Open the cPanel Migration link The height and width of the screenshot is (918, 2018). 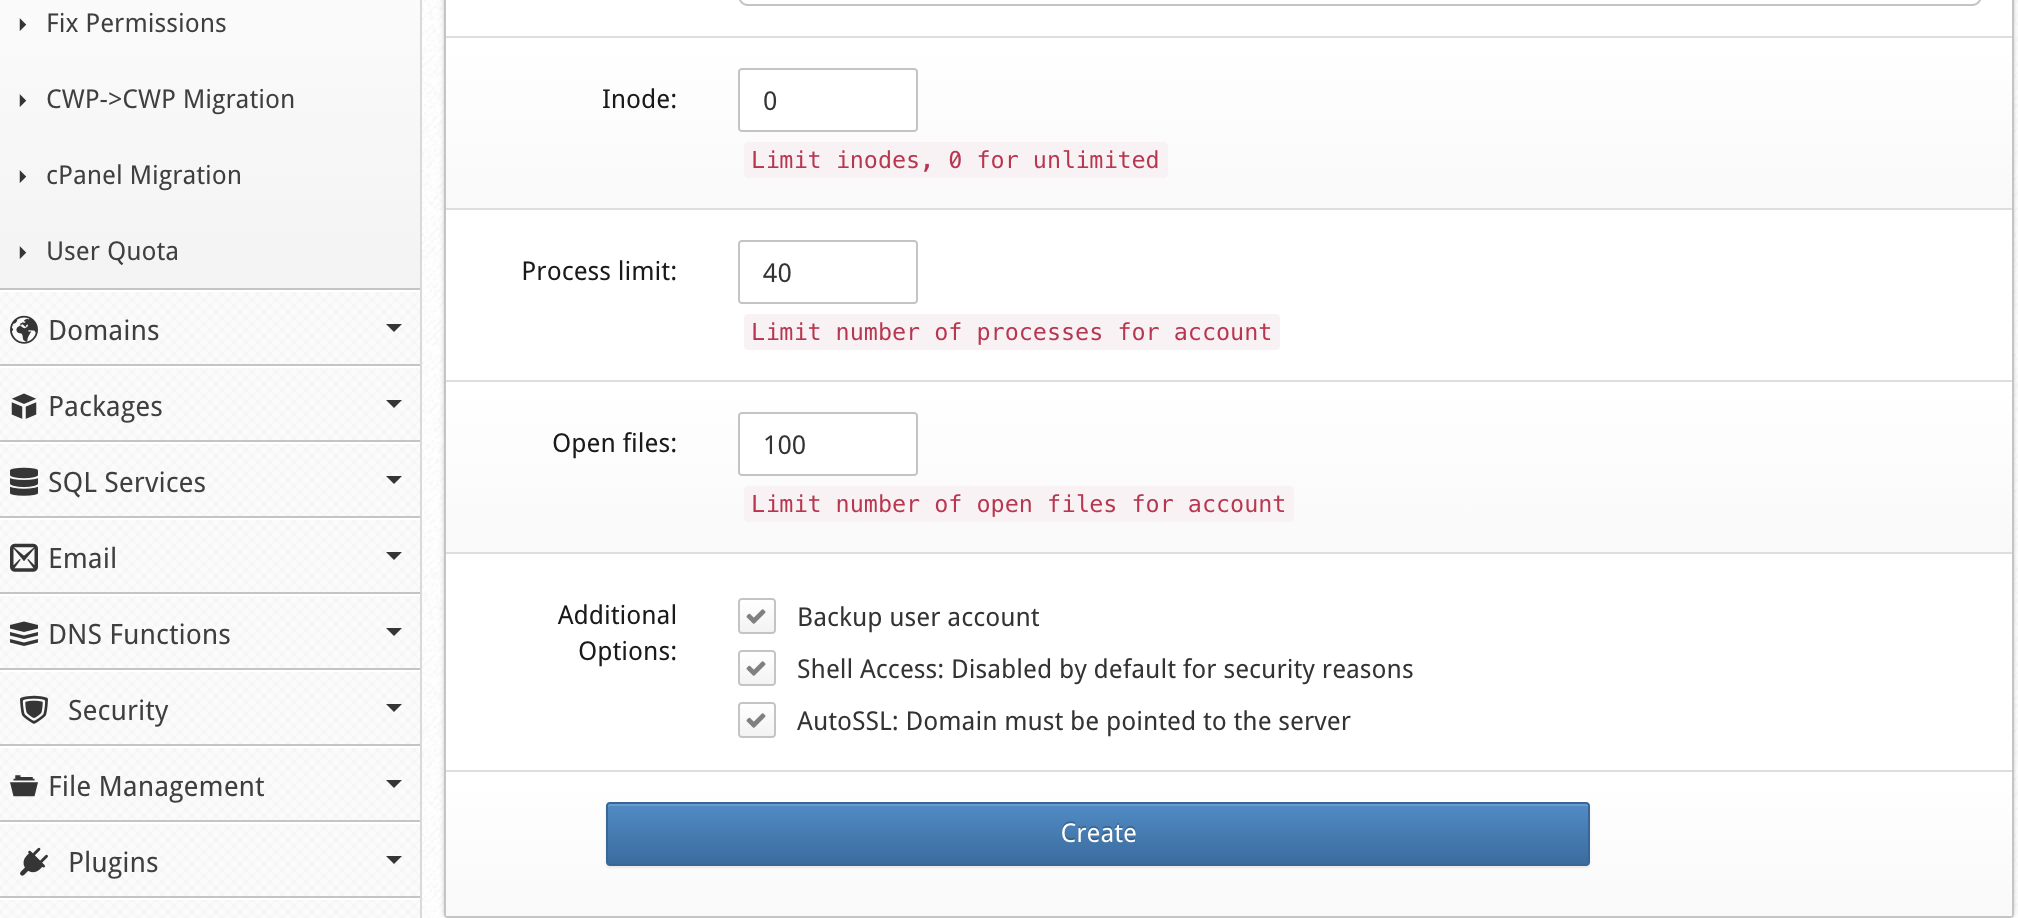[144, 176]
